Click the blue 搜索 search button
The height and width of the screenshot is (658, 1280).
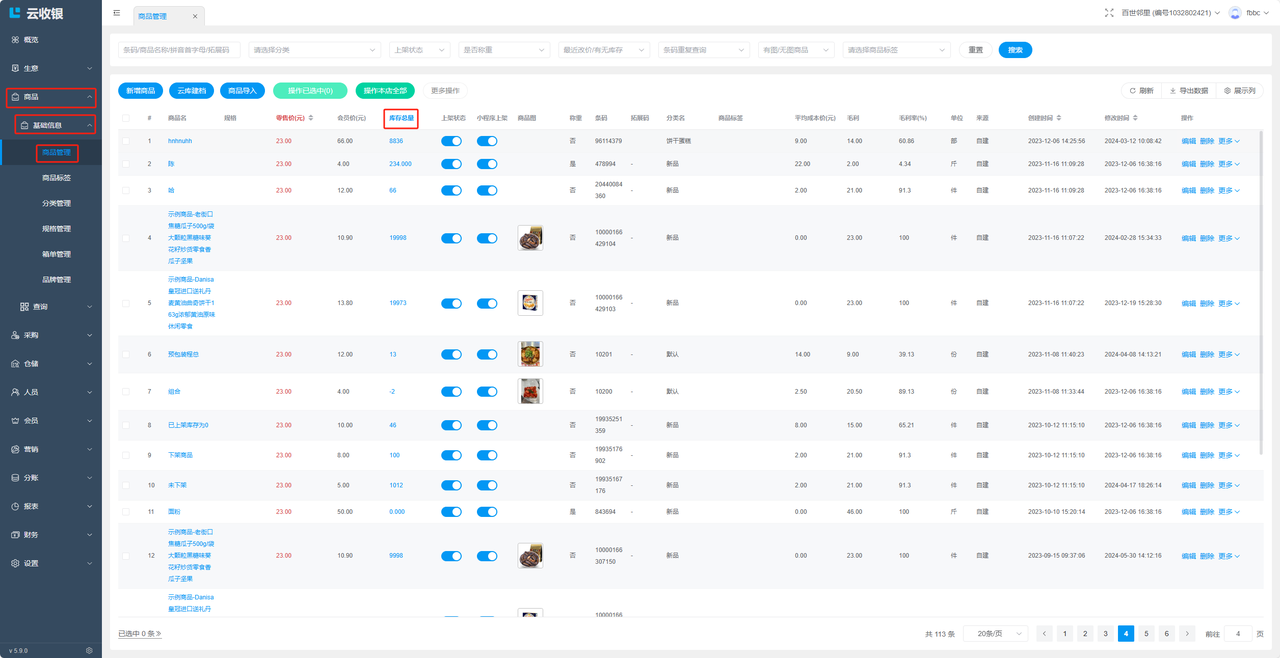1015,50
